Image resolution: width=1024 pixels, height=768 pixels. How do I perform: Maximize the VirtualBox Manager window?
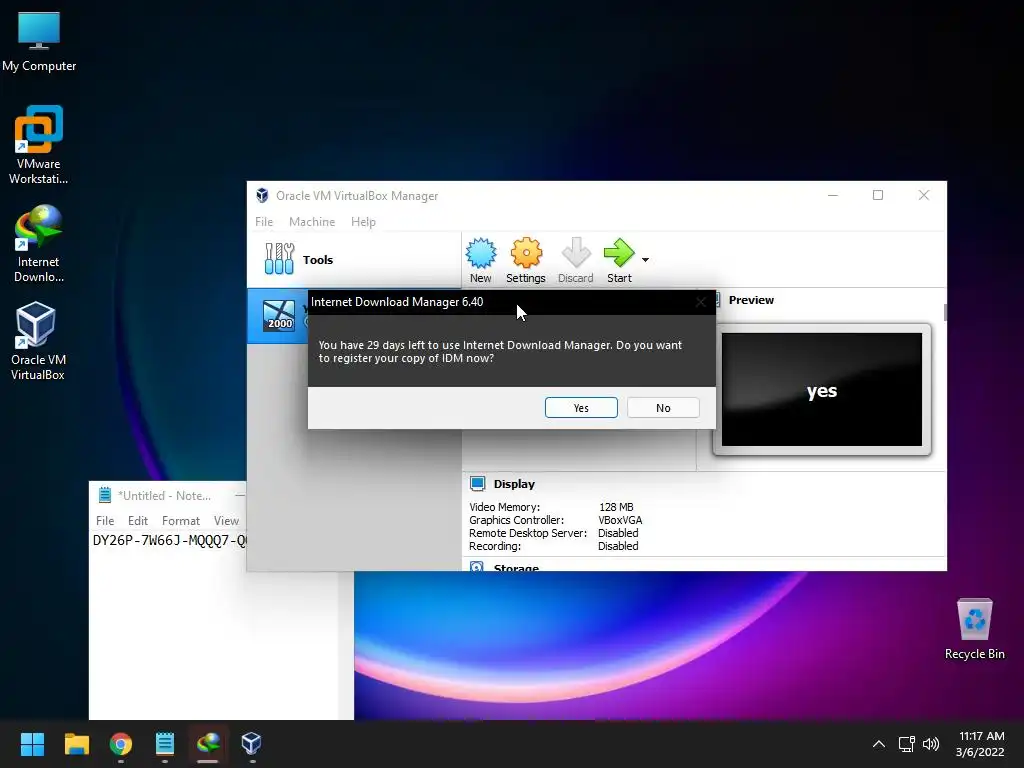coord(878,195)
